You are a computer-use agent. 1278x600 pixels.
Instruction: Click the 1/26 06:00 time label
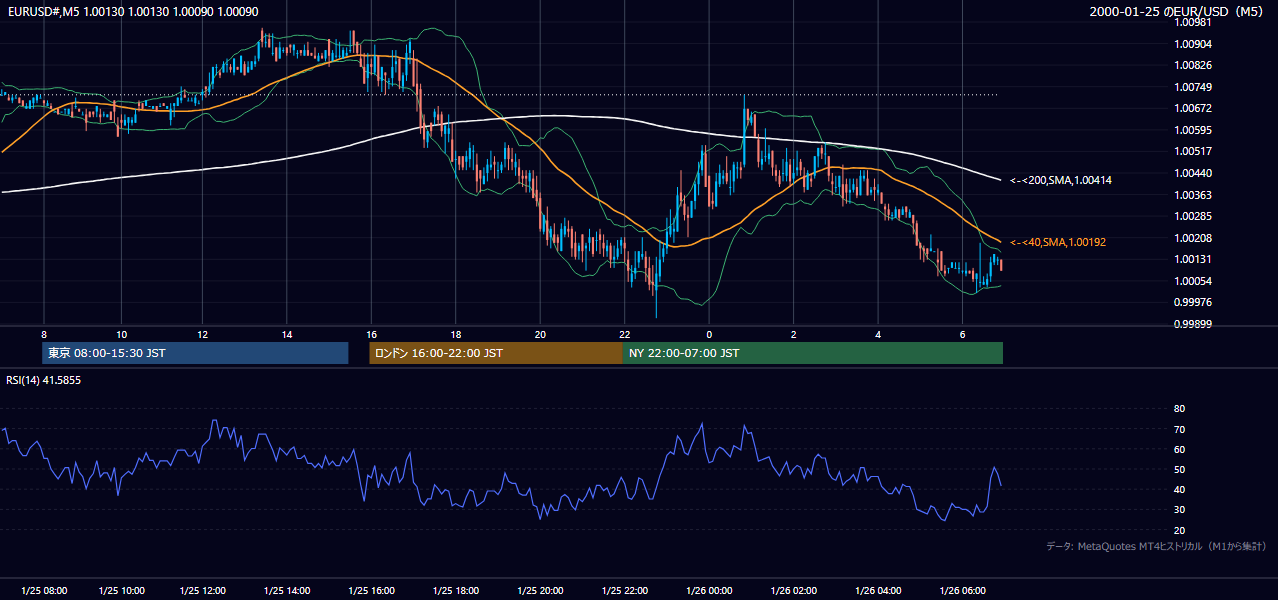tap(962, 590)
